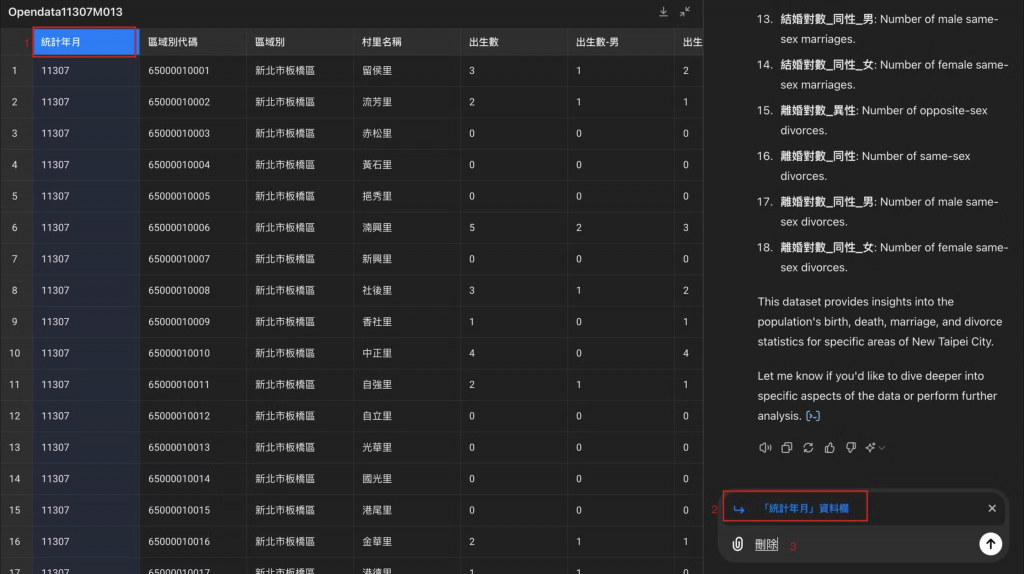Click list item 離婚對數_同性_女 in response

tap(827, 247)
